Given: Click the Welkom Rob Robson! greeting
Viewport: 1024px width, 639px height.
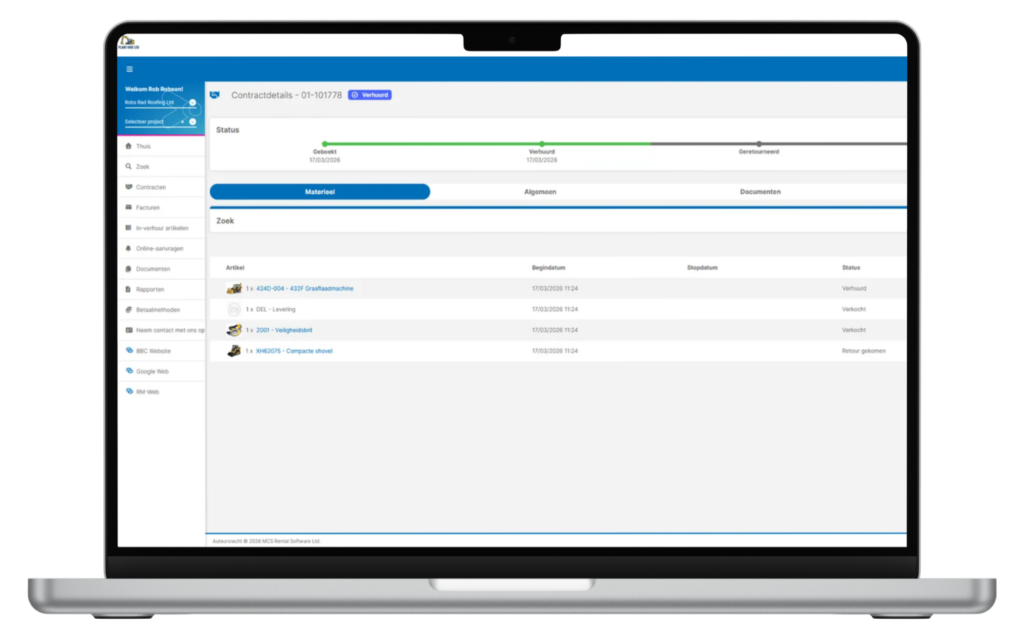Looking at the screenshot, I should click(x=154, y=89).
